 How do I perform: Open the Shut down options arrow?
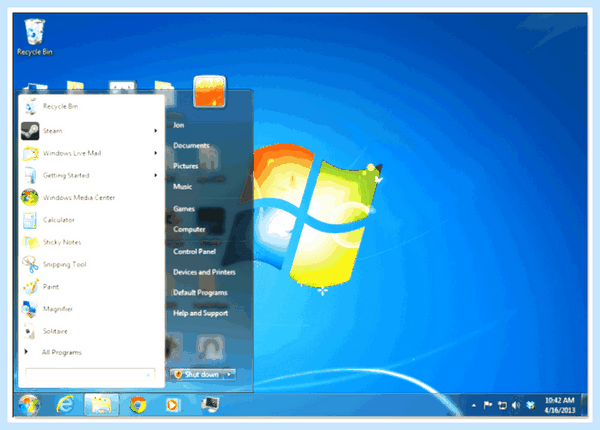[x=229, y=375]
